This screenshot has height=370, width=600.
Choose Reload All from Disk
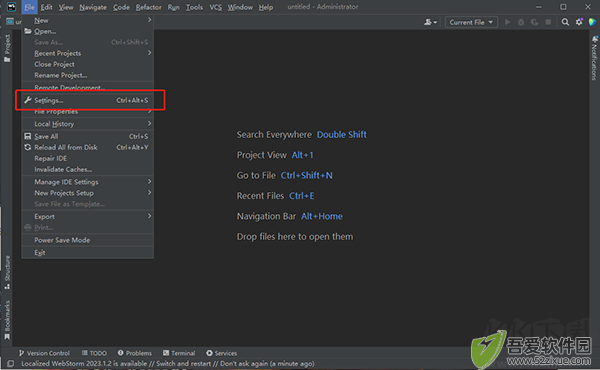[88, 147]
